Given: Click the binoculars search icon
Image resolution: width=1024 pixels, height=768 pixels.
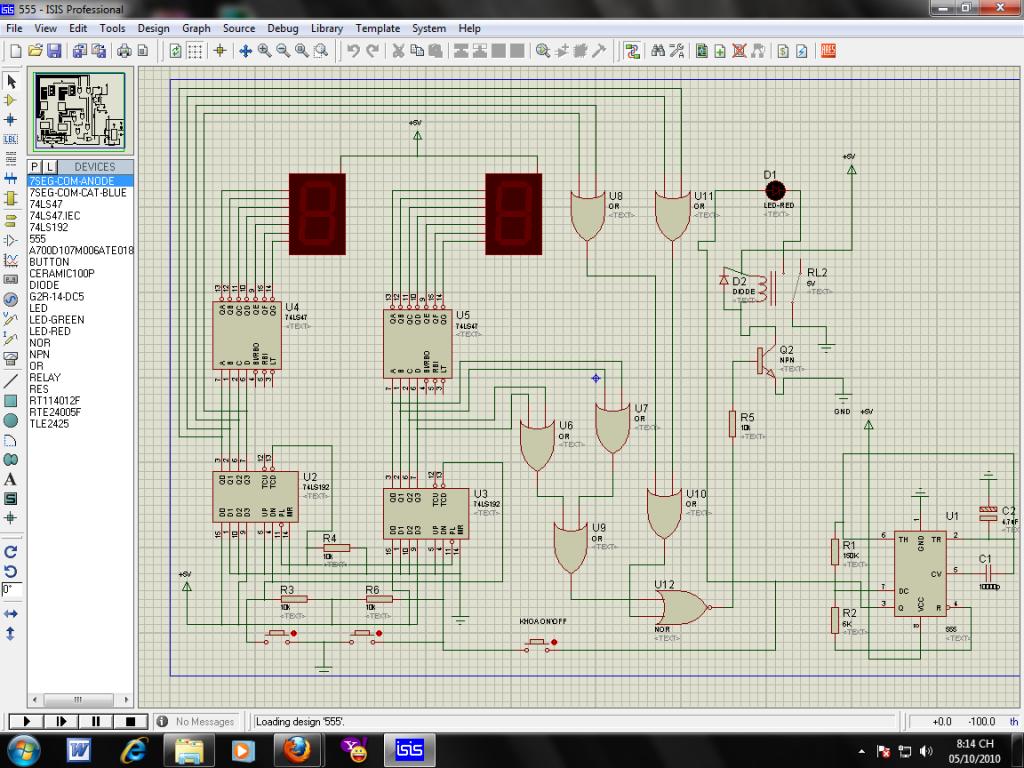Looking at the screenshot, I should tap(658, 50).
